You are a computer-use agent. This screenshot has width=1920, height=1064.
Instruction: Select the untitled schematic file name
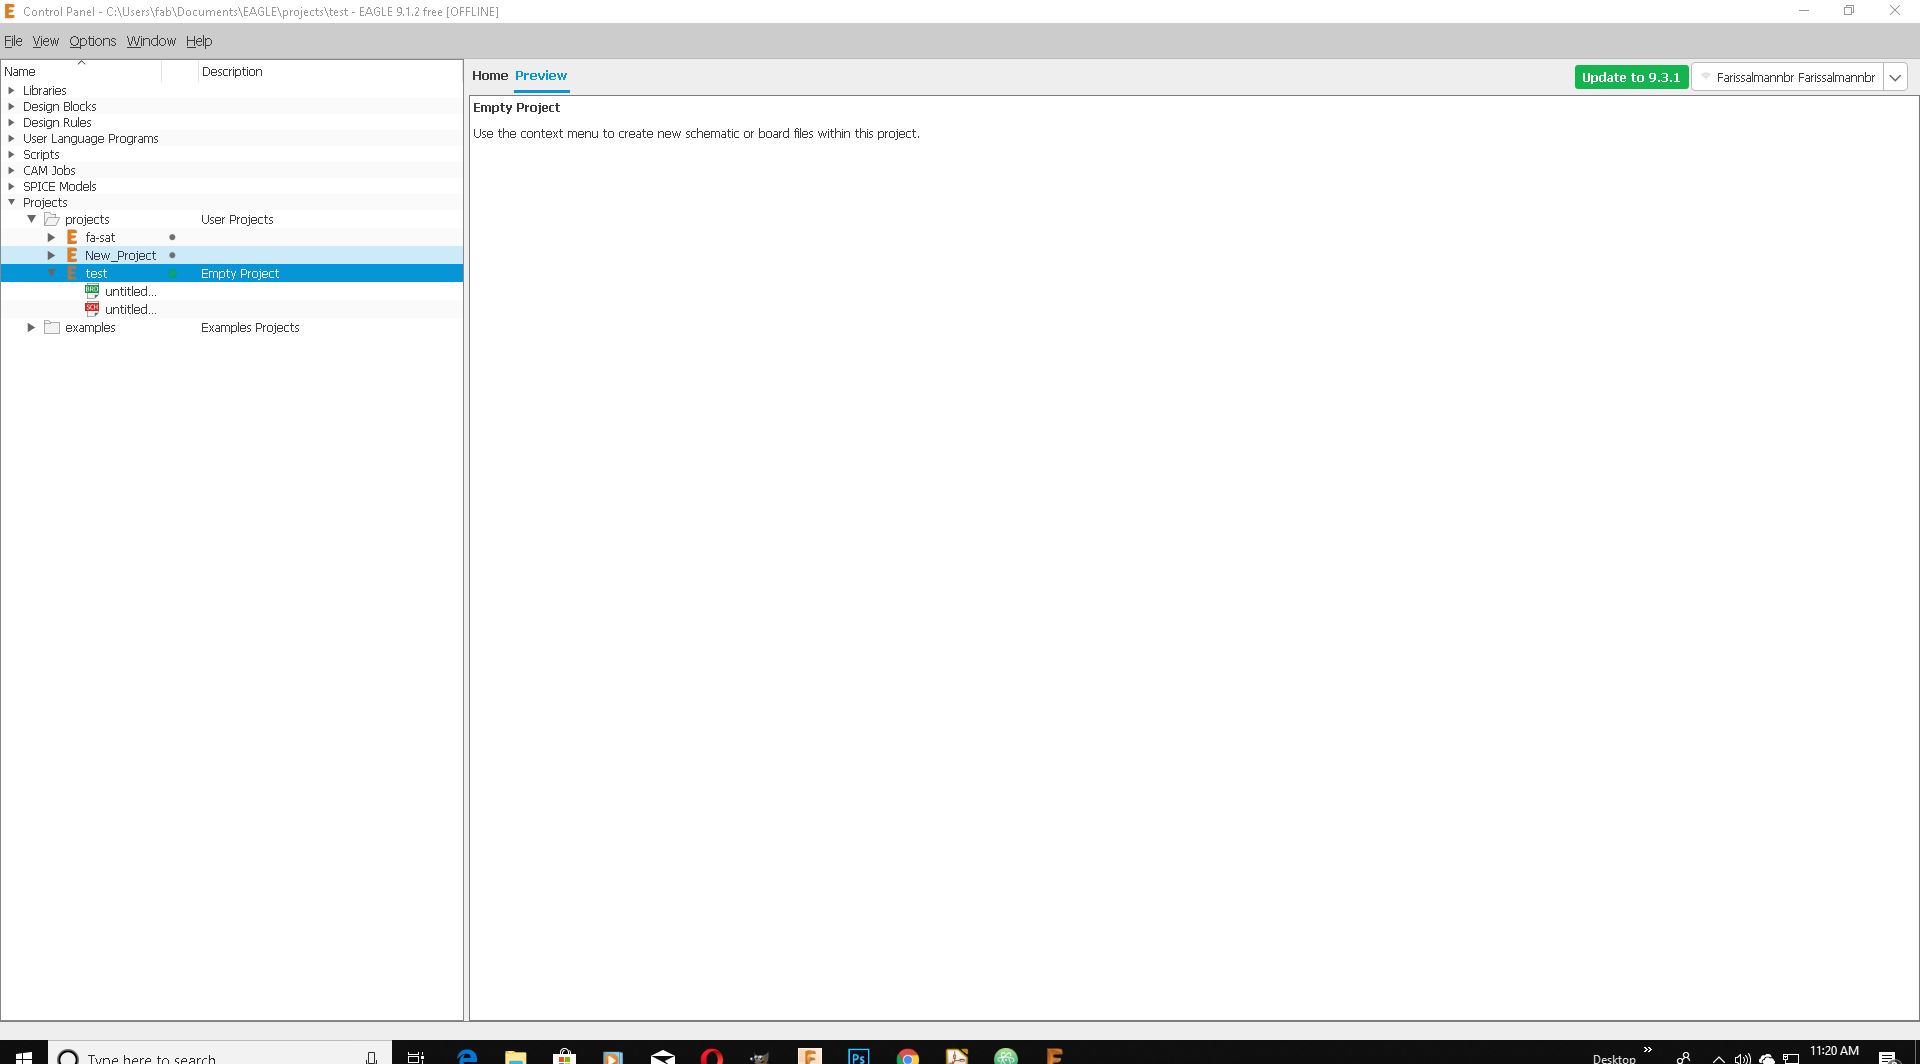coord(130,310)
